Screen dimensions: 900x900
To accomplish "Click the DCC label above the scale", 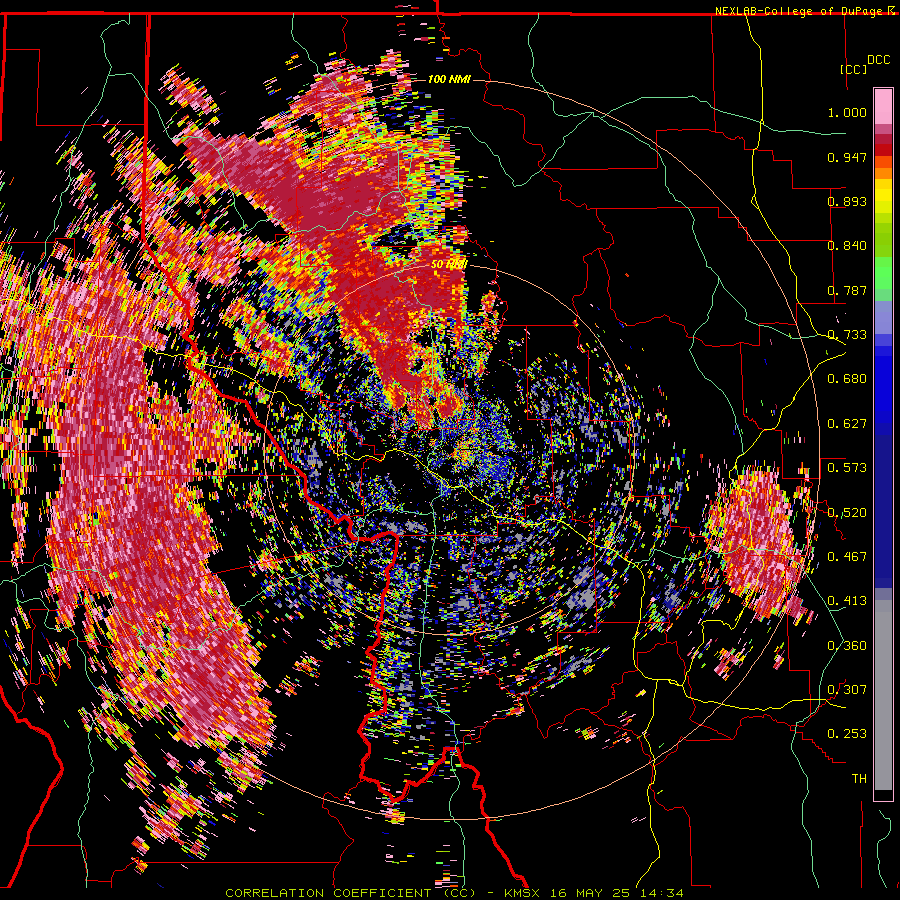I will coord(878,60).
